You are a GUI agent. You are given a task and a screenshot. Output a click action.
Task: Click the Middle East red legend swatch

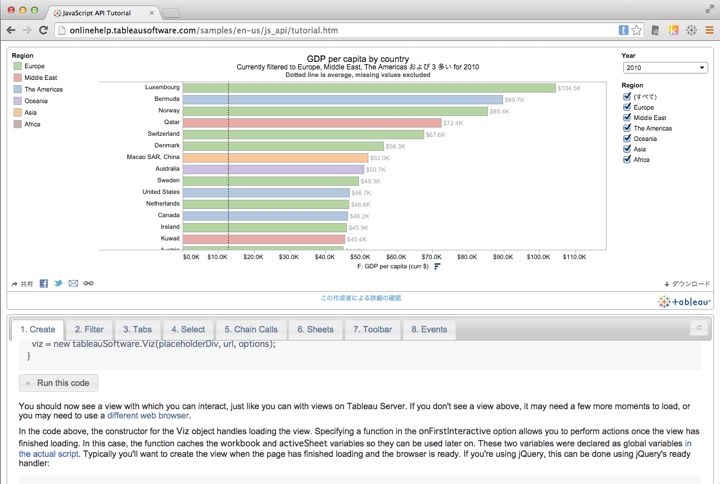click(x=18, y=78)
